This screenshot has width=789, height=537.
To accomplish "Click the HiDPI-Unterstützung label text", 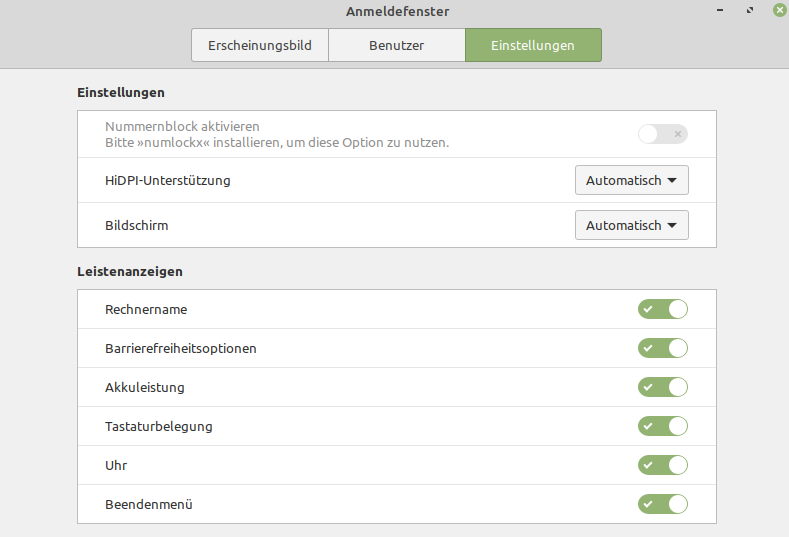I will tap(167, 181).
